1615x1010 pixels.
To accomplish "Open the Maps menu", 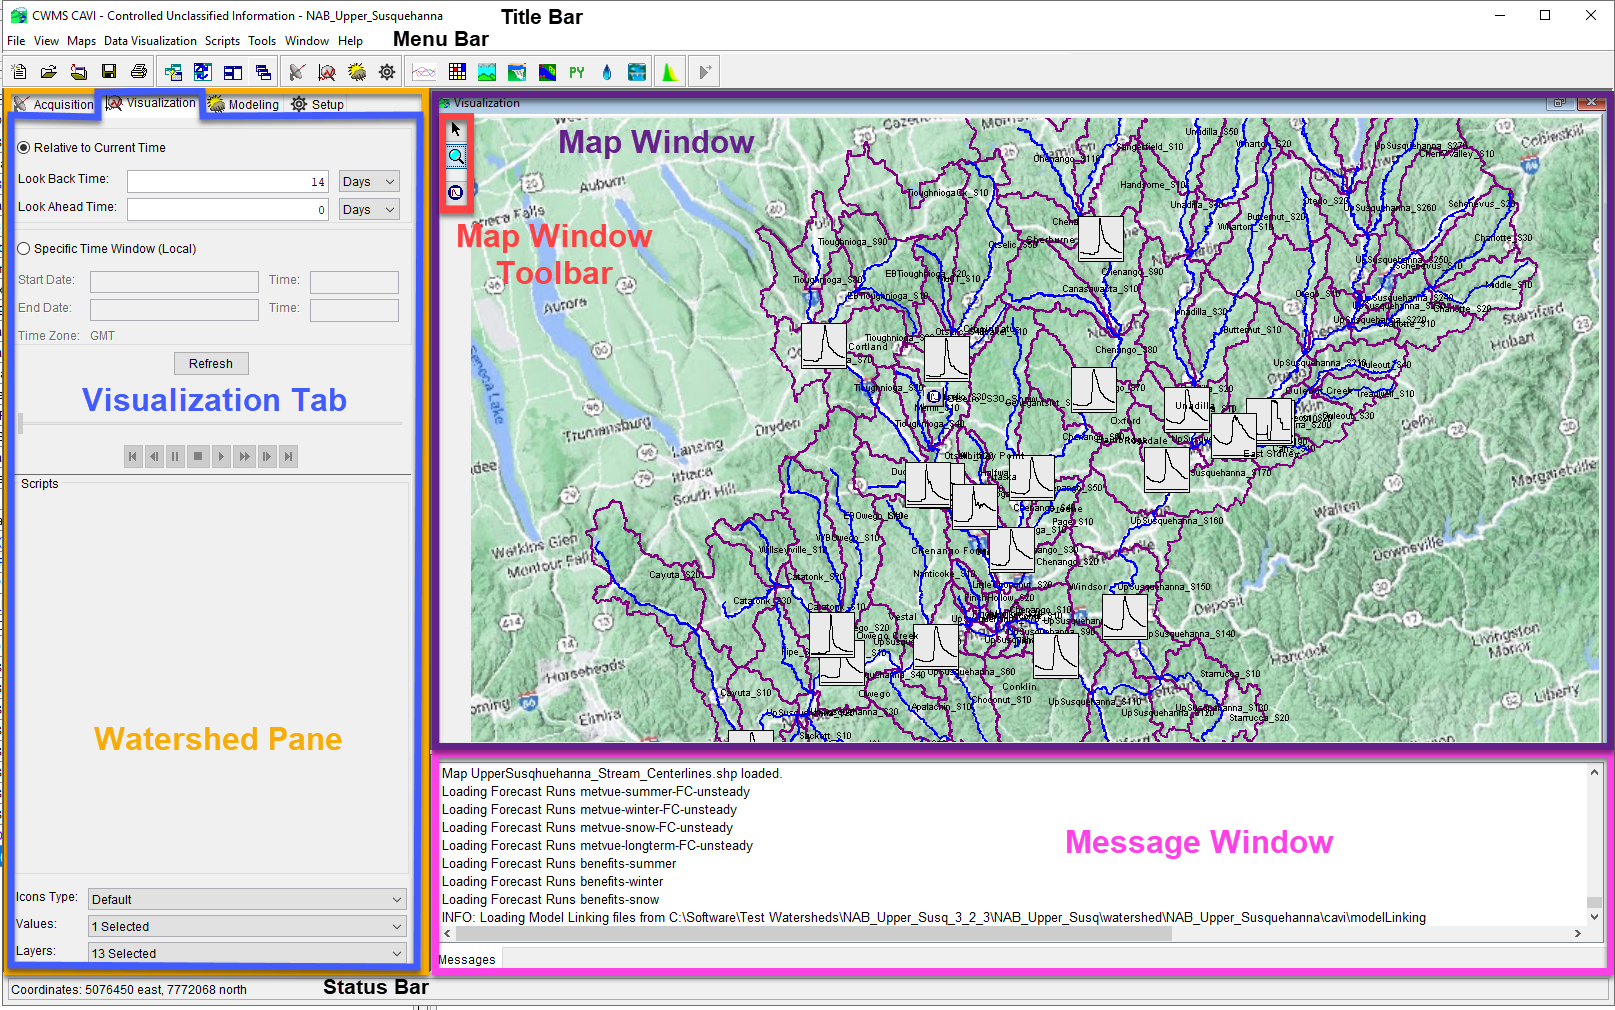I will (x=82, y=41).
